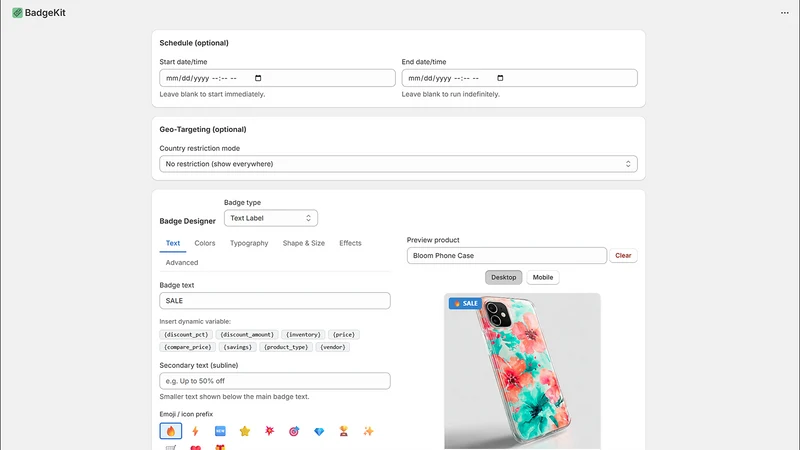Open the Country restriction mode dropdown

click(x=398, y=164)
